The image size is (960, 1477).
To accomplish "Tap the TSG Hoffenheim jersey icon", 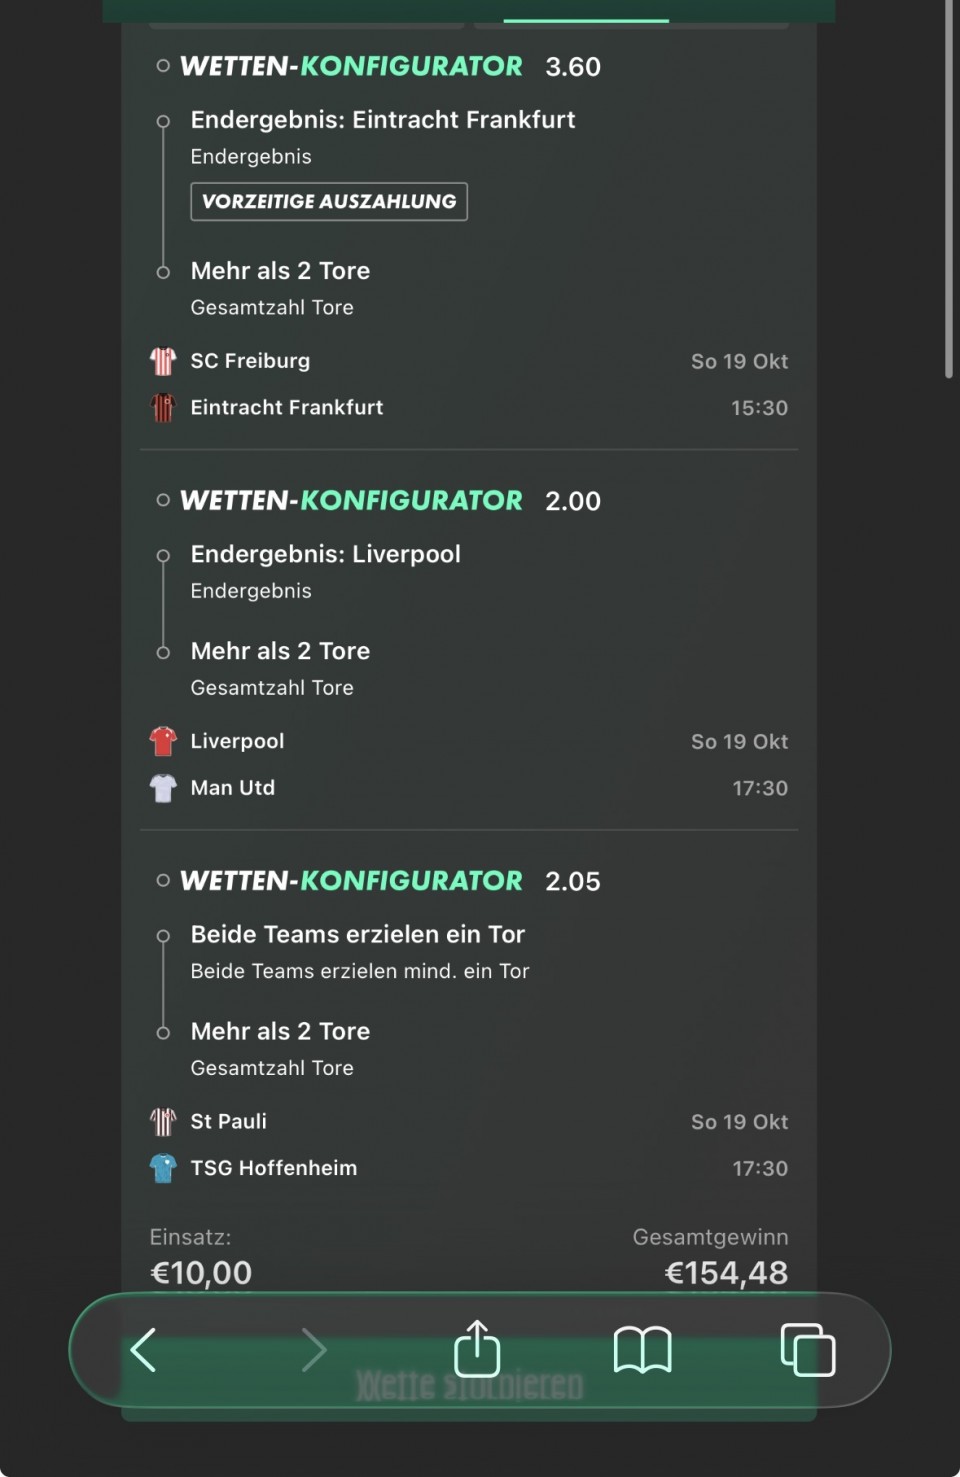I will coord(163,1168).
